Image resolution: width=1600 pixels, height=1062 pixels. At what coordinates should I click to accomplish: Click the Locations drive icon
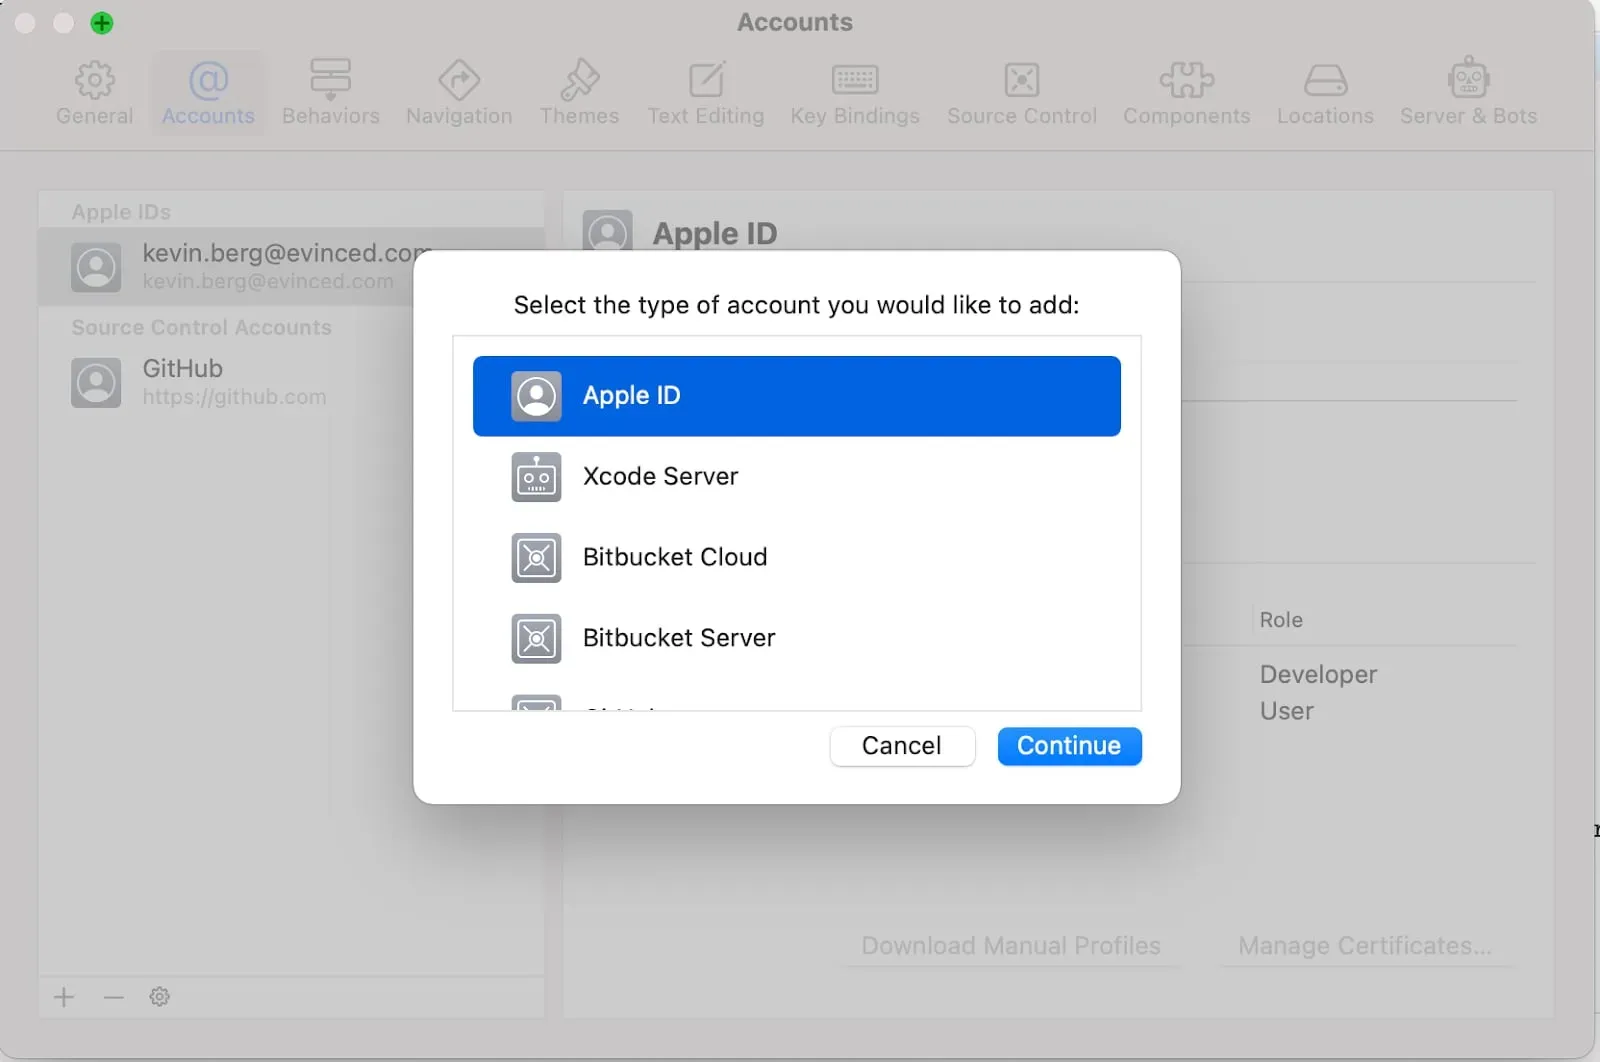1325,80
